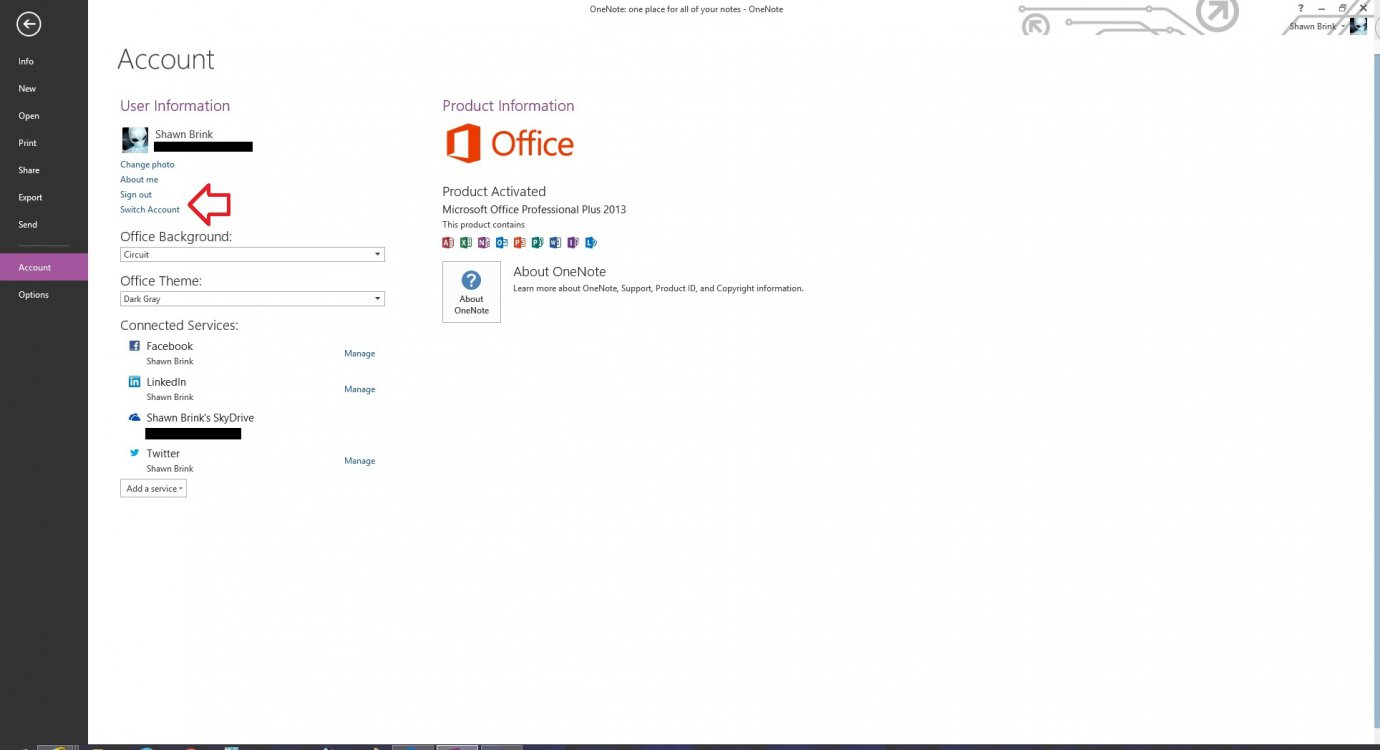Select the PowerPoint icon under 'This product contains'

[519, 242]
